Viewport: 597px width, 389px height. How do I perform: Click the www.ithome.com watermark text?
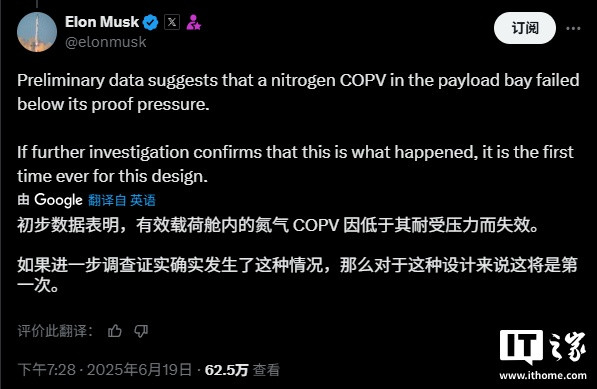point(543,376)
